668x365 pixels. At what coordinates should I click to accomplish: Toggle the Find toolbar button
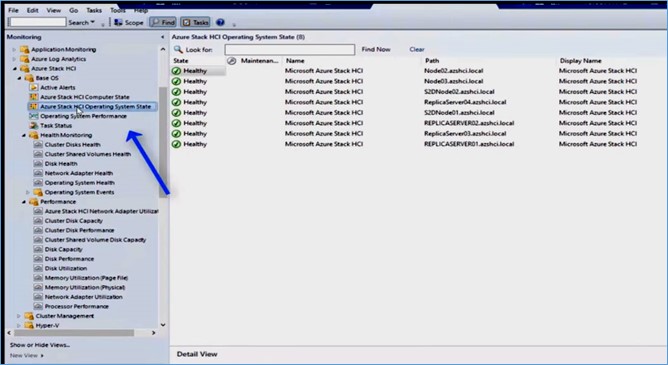[163, 22]
